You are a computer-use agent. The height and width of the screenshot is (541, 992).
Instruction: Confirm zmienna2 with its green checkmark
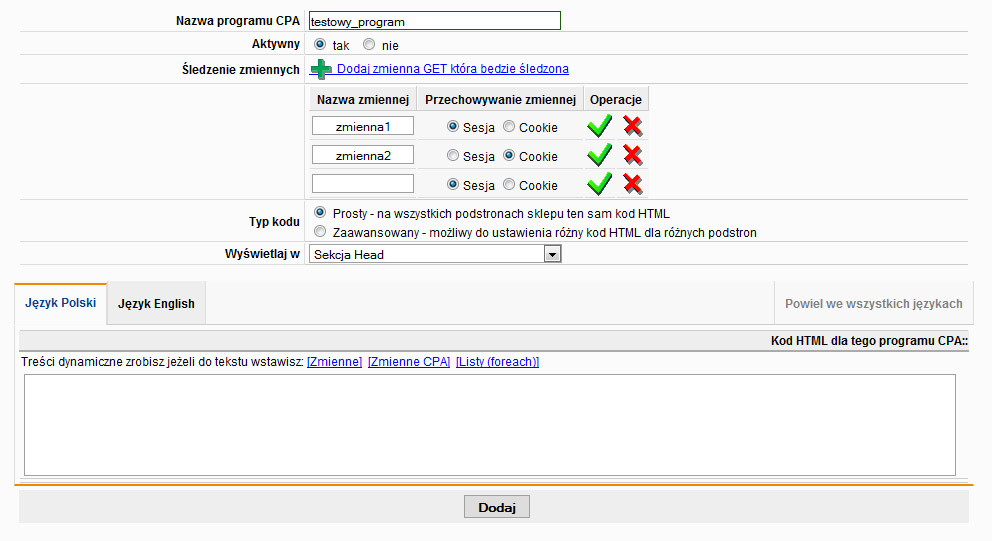point(599,155)
